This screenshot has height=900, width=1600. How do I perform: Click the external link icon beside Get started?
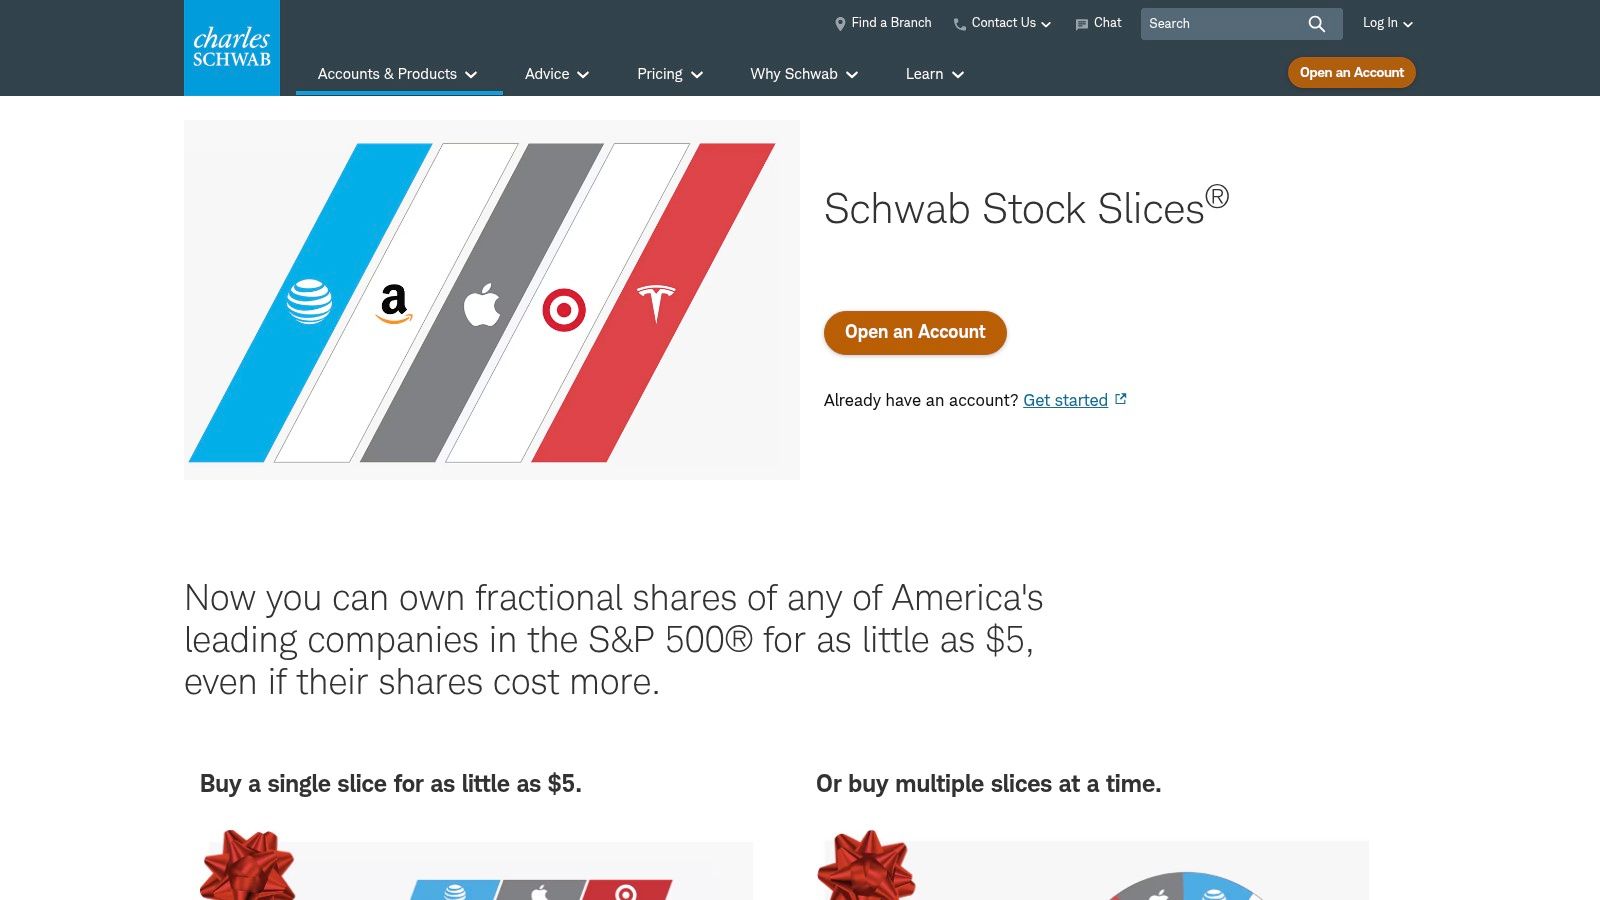[x=1120, y=398]
